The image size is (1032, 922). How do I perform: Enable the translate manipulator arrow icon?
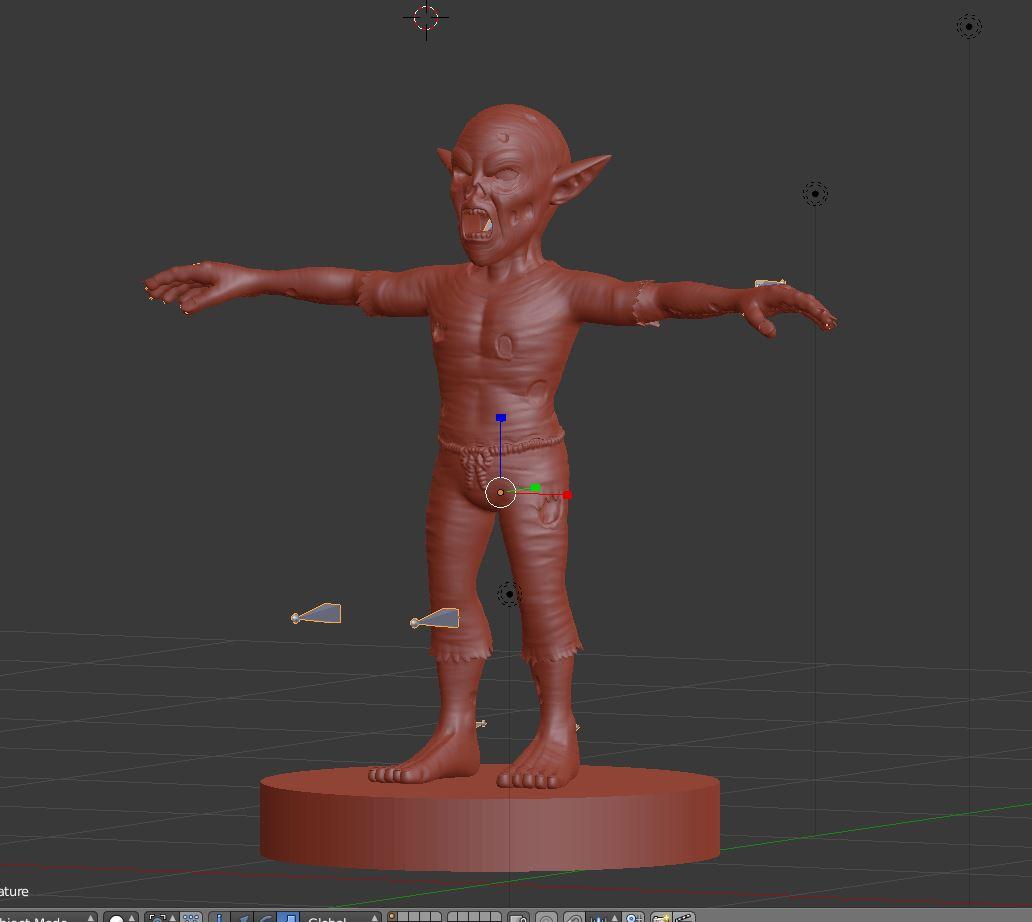243,918
